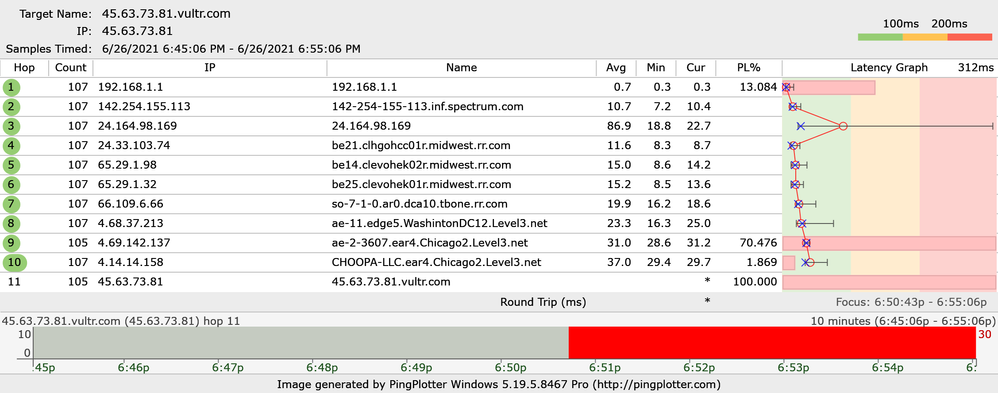Select name so-7-1-0.ar0.dca10.tbone.rr.com
The height and width of the screenshot is (393, 998).
[x=419, y=204]
